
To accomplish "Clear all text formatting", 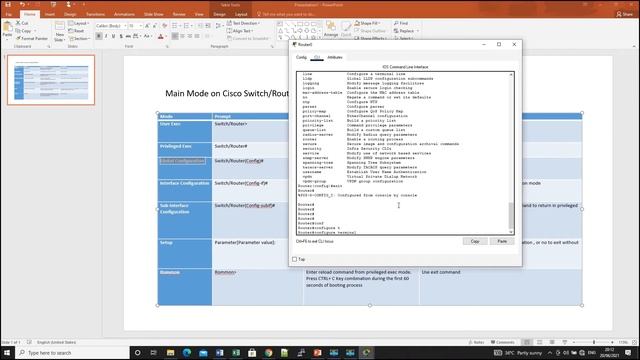I will click(x=164, y=26).
